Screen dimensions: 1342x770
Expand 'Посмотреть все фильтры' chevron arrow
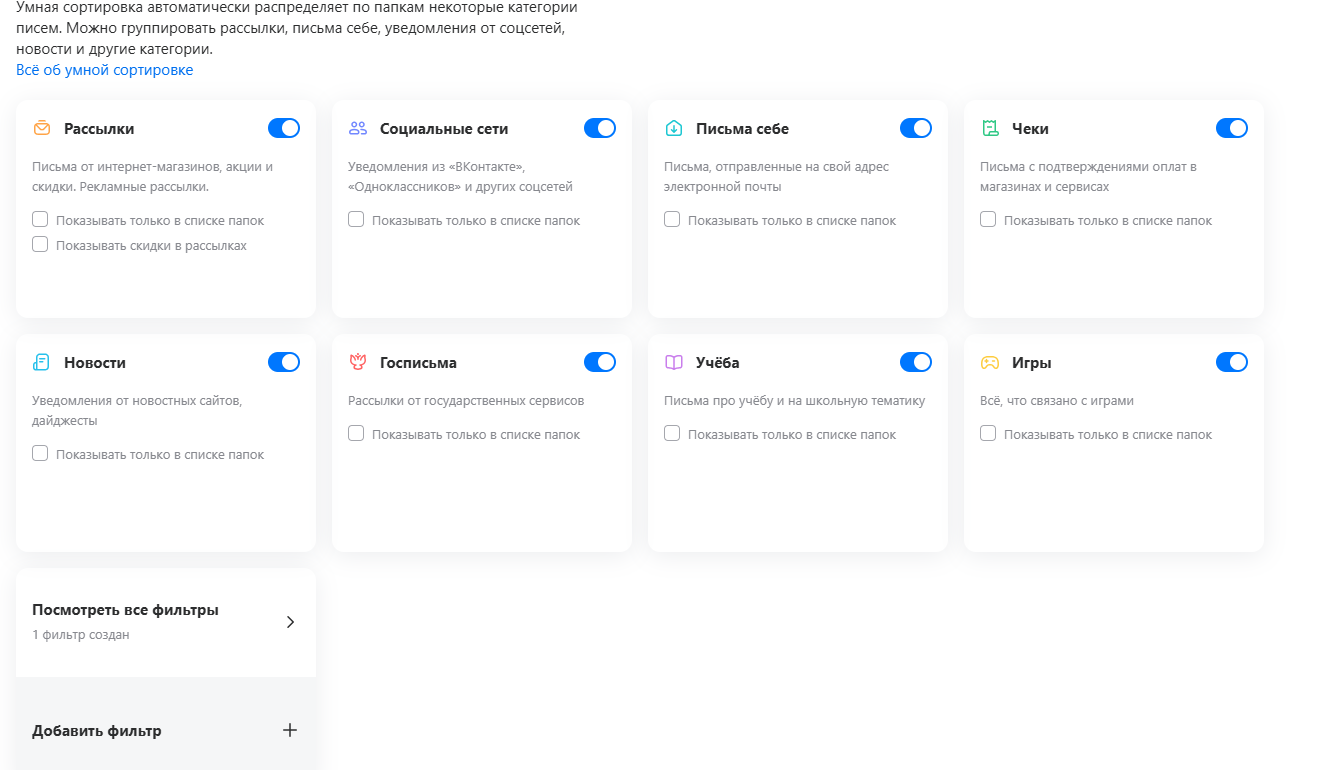(290, 622)
